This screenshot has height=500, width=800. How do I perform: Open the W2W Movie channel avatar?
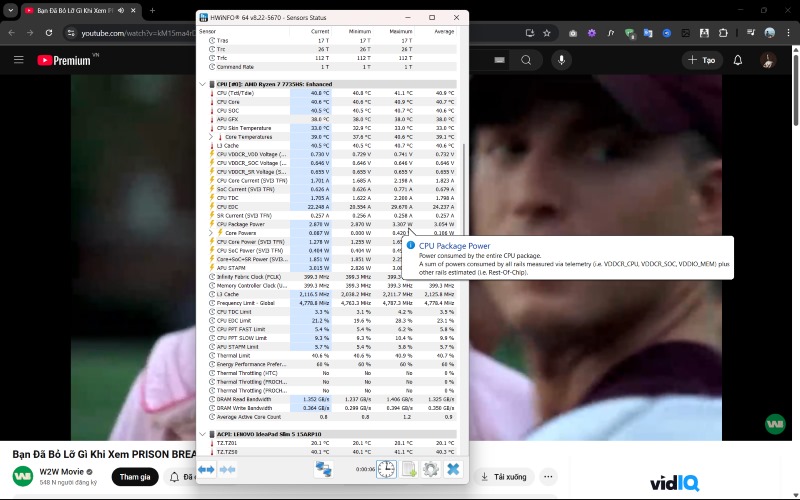(x=22, y=477)
